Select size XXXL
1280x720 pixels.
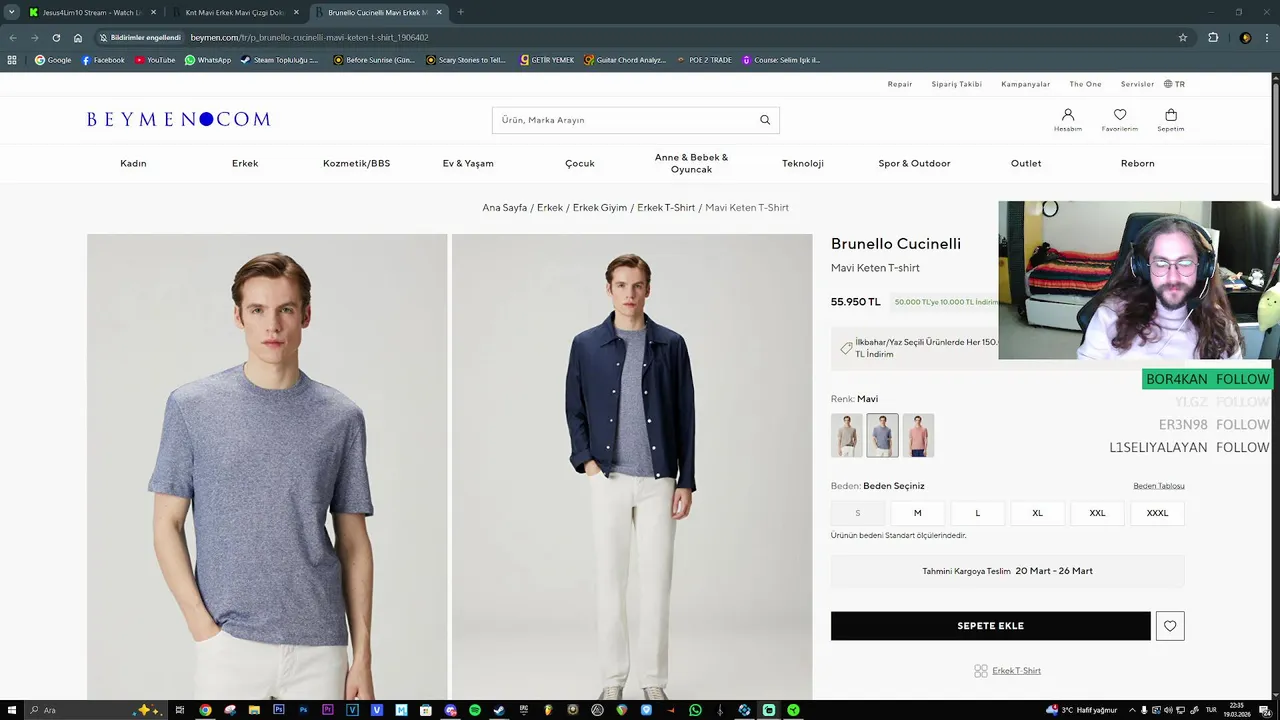pyautogui.click(x=1157, y=513)
